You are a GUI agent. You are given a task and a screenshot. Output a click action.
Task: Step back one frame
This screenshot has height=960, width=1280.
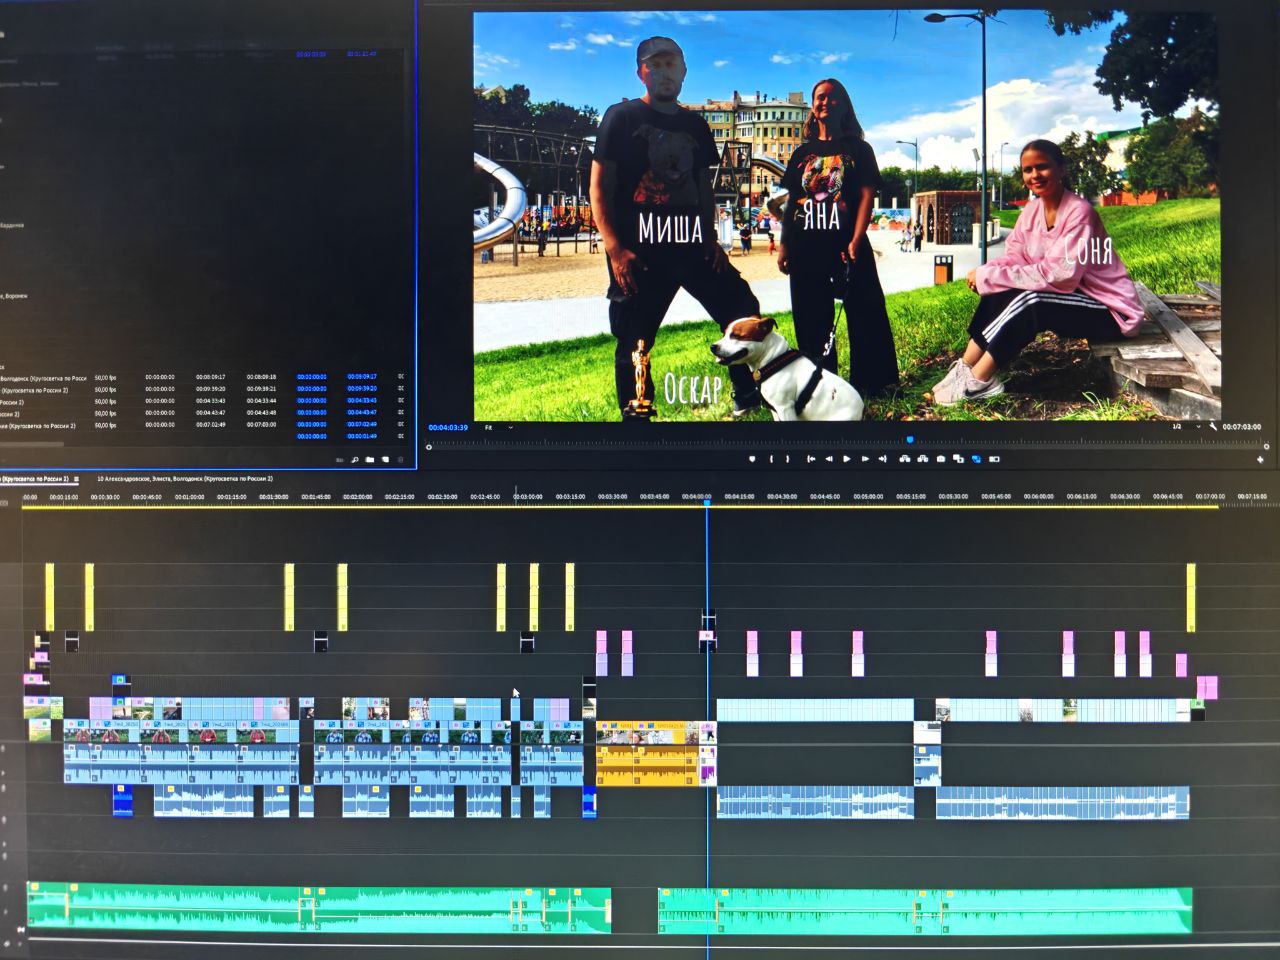[x=828, y=459]
